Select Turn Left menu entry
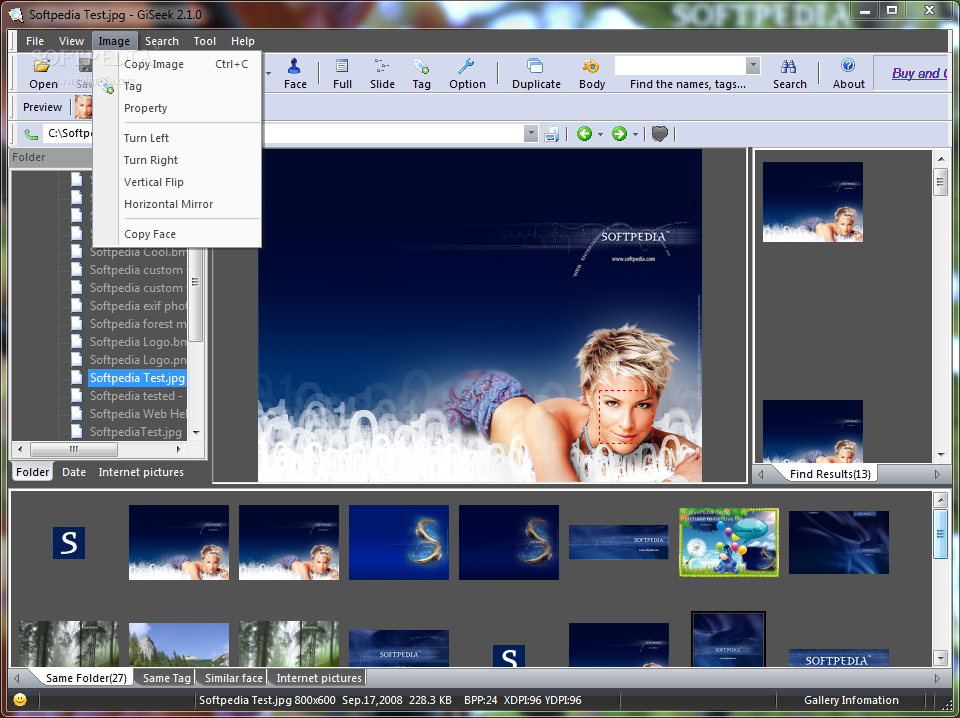The width and height of the screenshot is (960, 718). [178, 138]
